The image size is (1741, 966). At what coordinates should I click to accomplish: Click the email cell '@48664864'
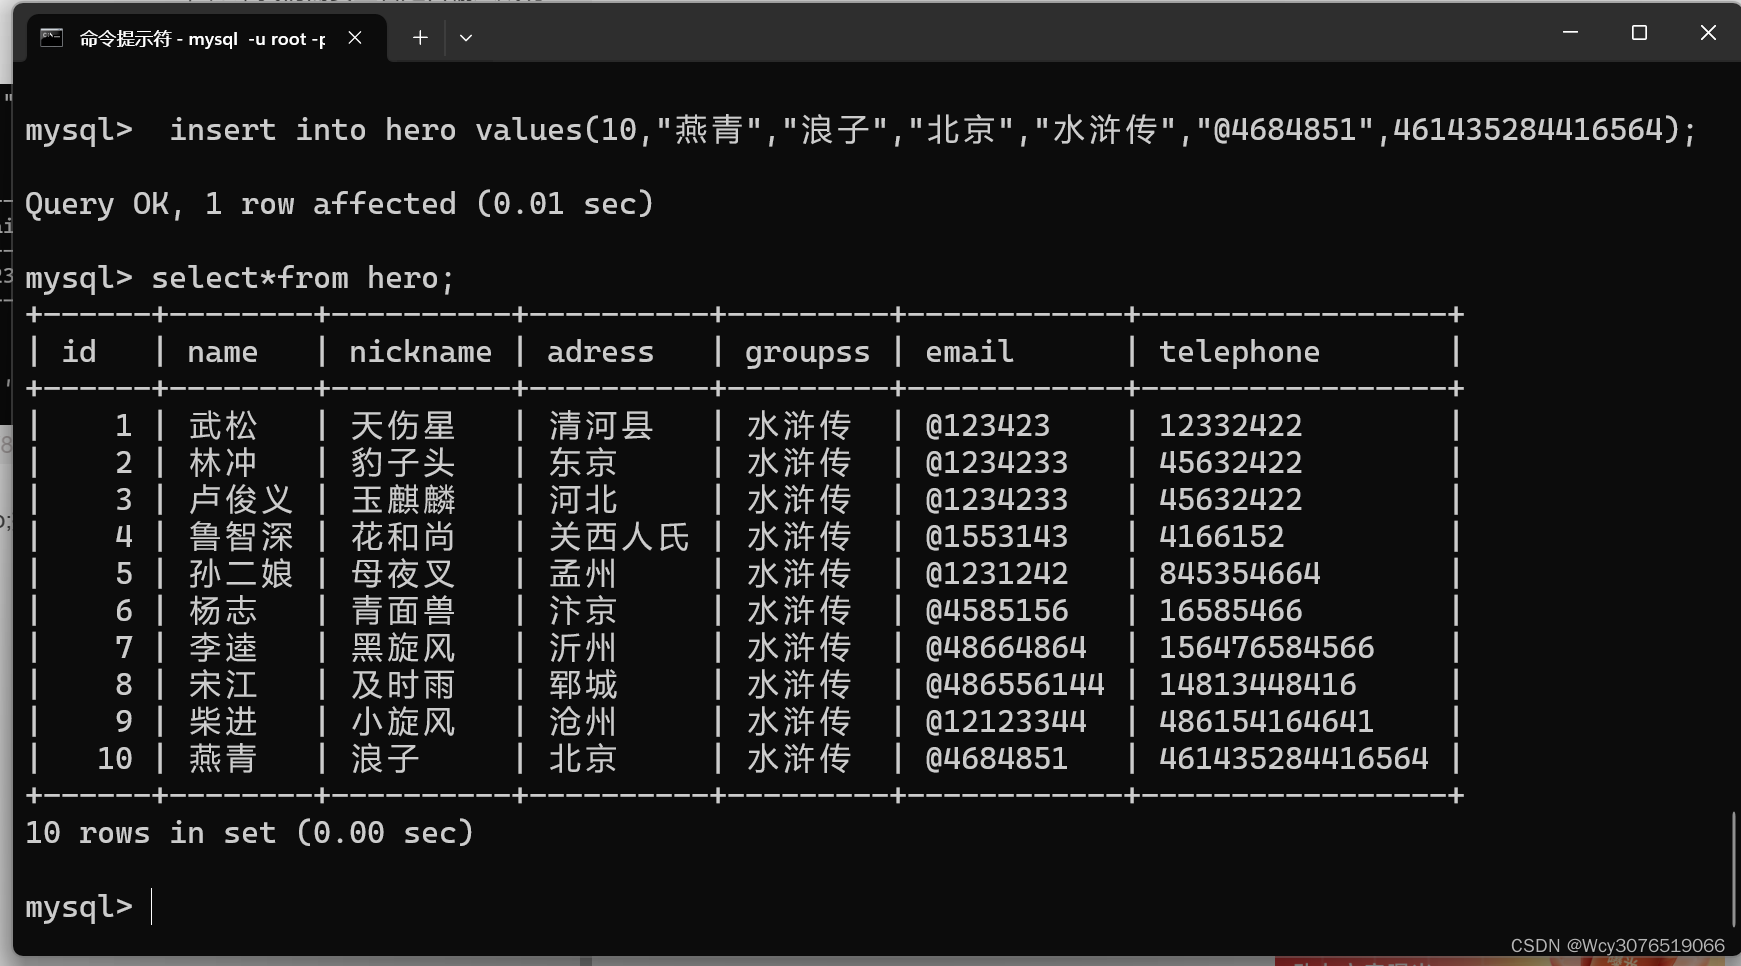pyautogui.click(x=1006, y=648)
